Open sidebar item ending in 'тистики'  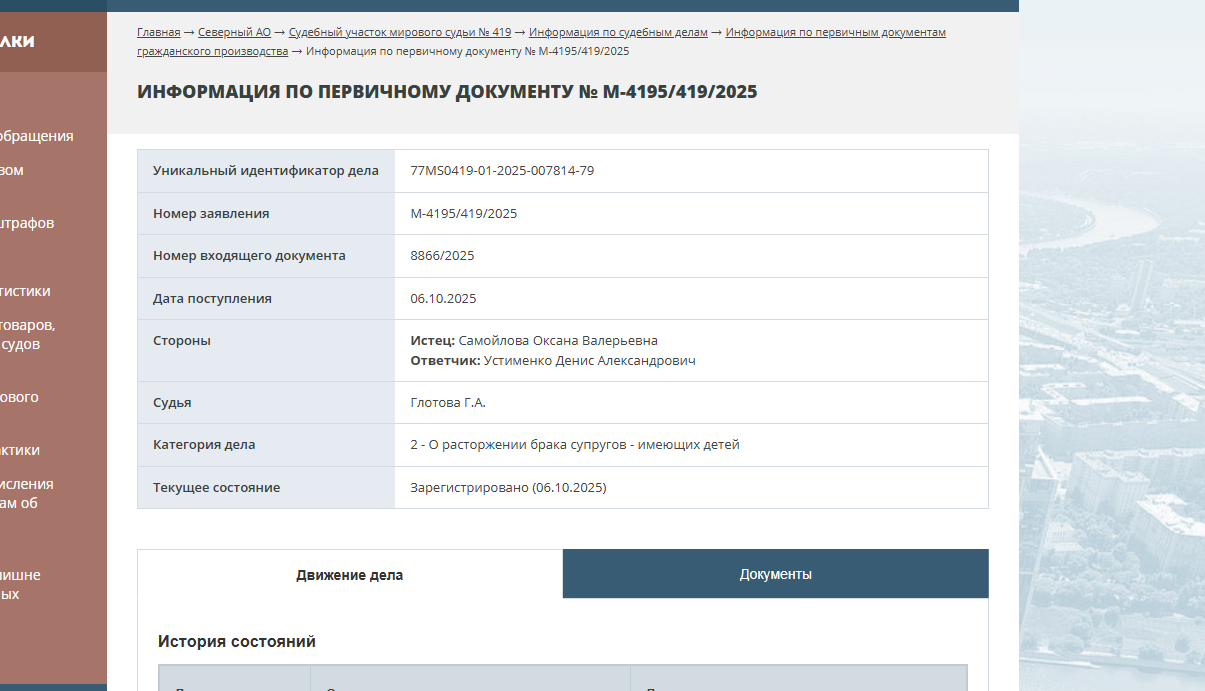(x=25, y=291)
